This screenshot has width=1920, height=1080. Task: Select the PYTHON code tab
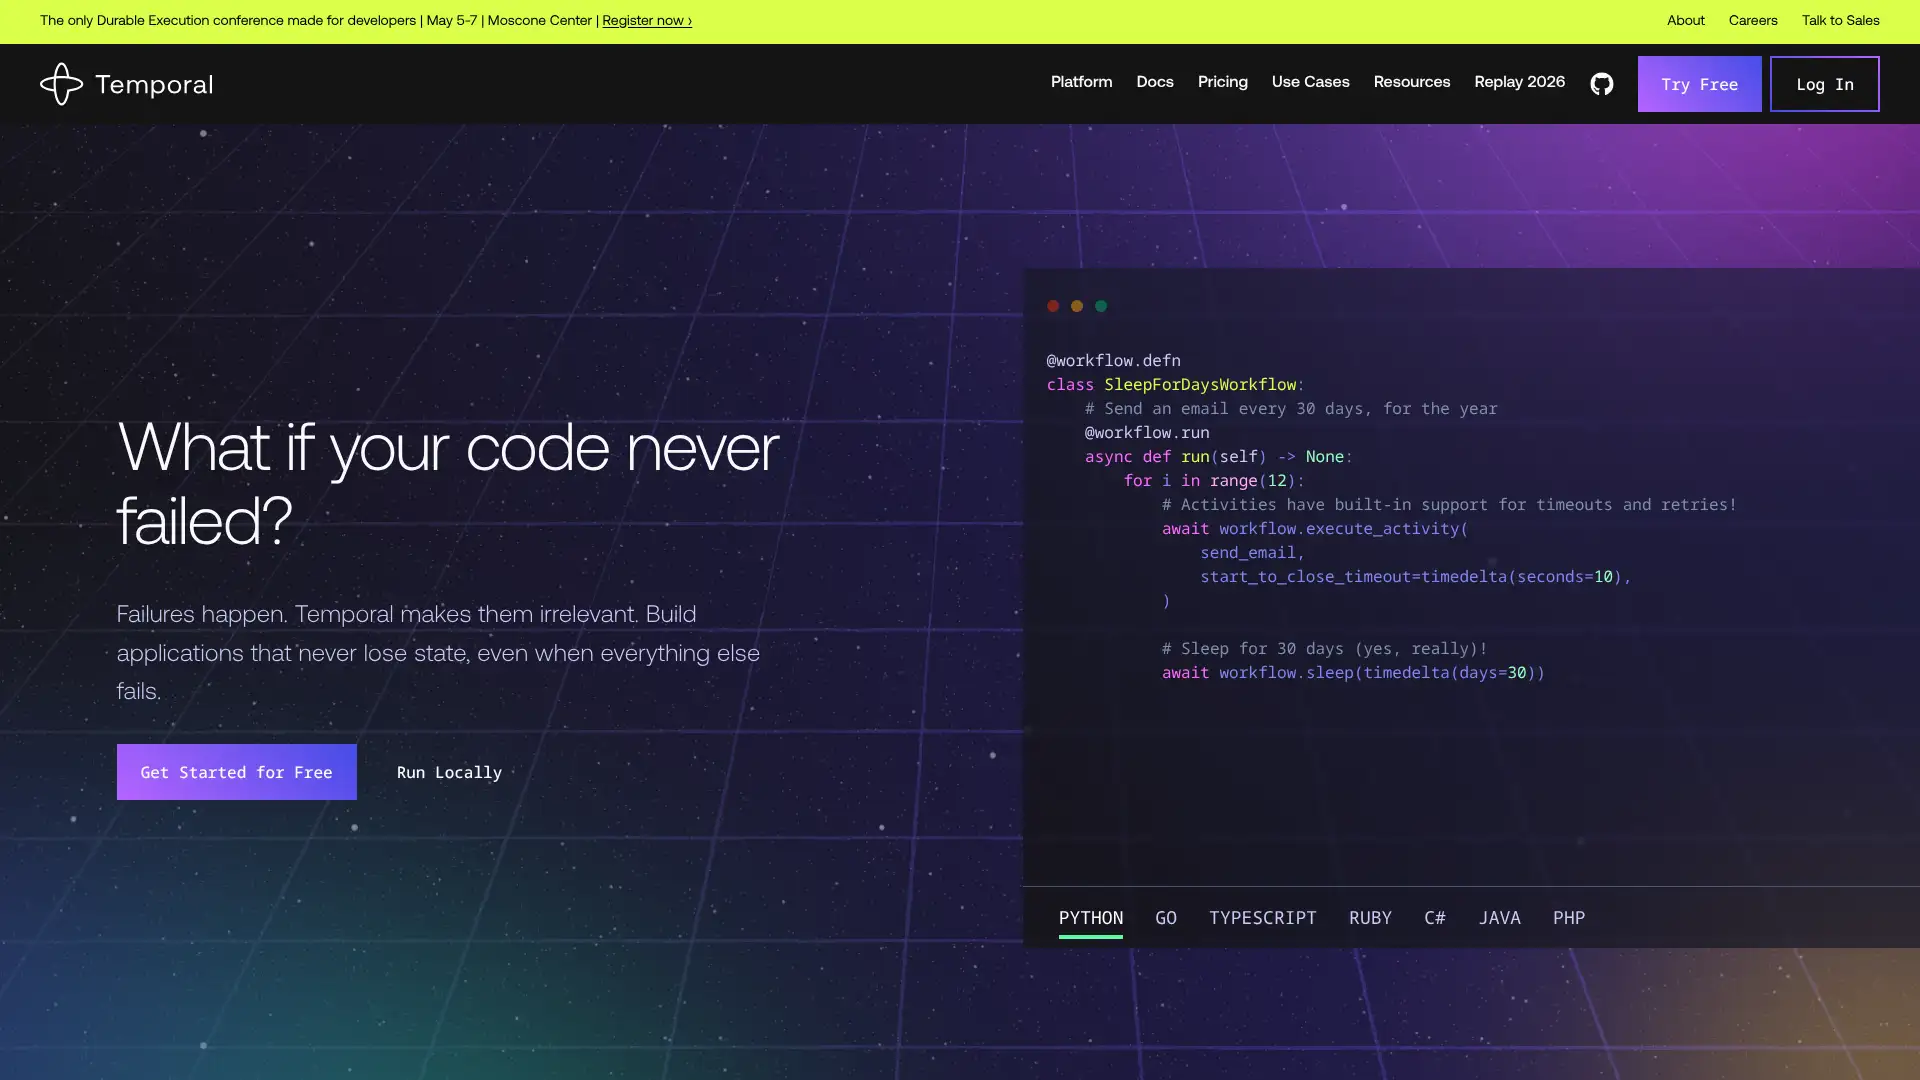pyautogui.click(x=1090, y=918)
